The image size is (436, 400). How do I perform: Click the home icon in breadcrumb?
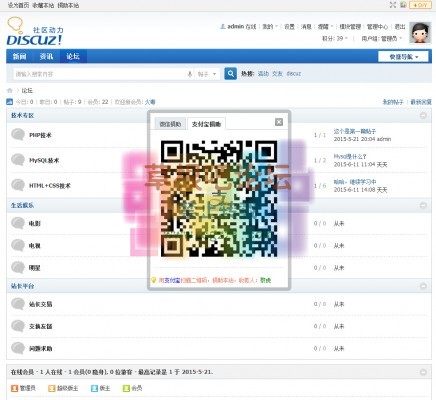10,90
